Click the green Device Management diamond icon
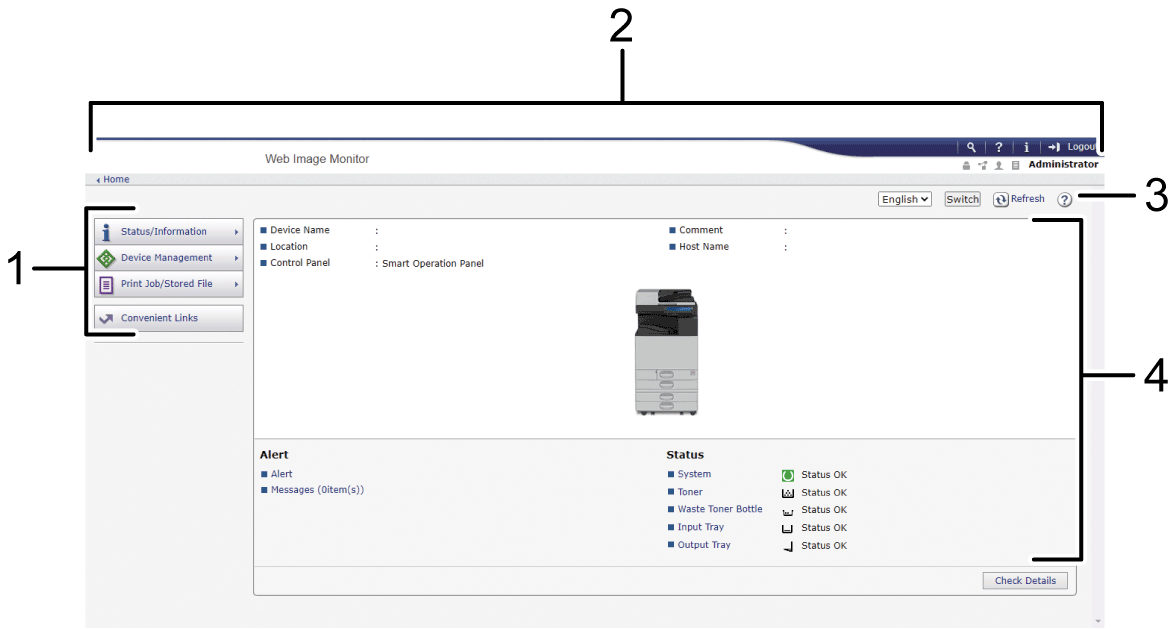1172x629 pixels. (x=107, y=258)
